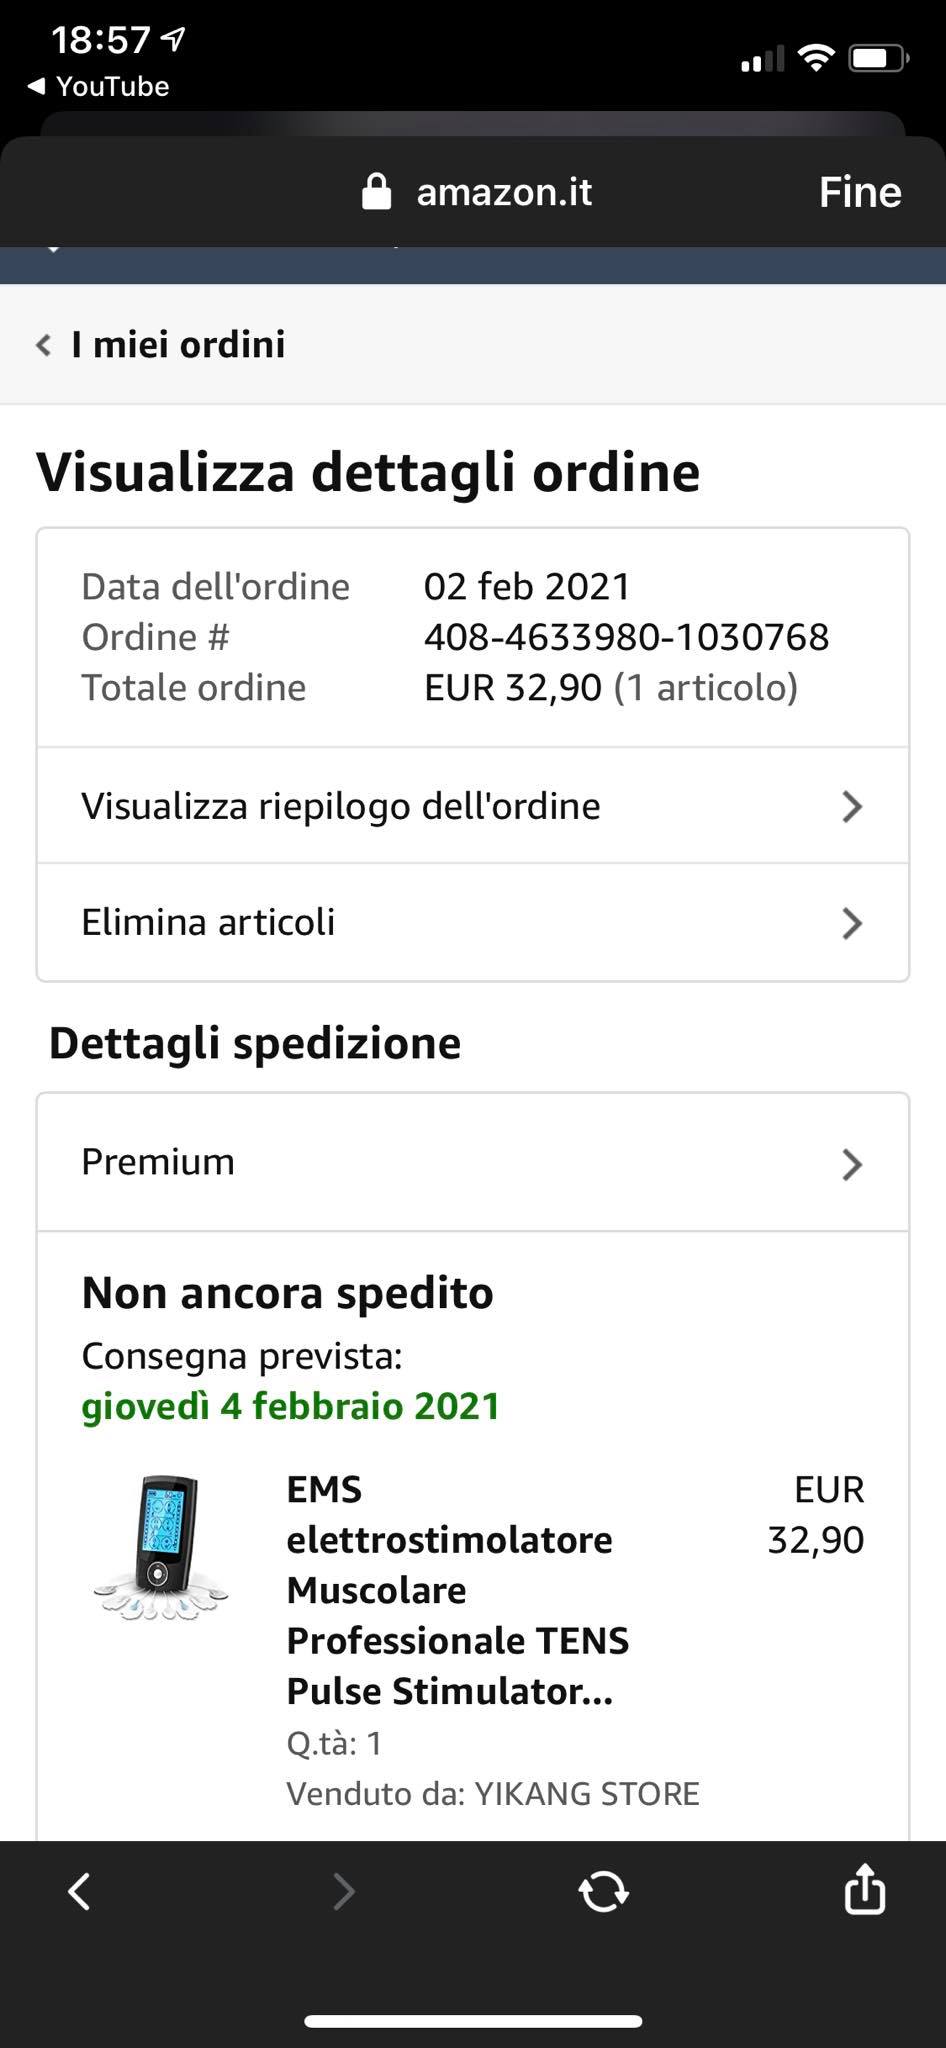This screenshot has height=2048, width=946.
Task: Tap the home indicator bar
Action: (473, 2021)
